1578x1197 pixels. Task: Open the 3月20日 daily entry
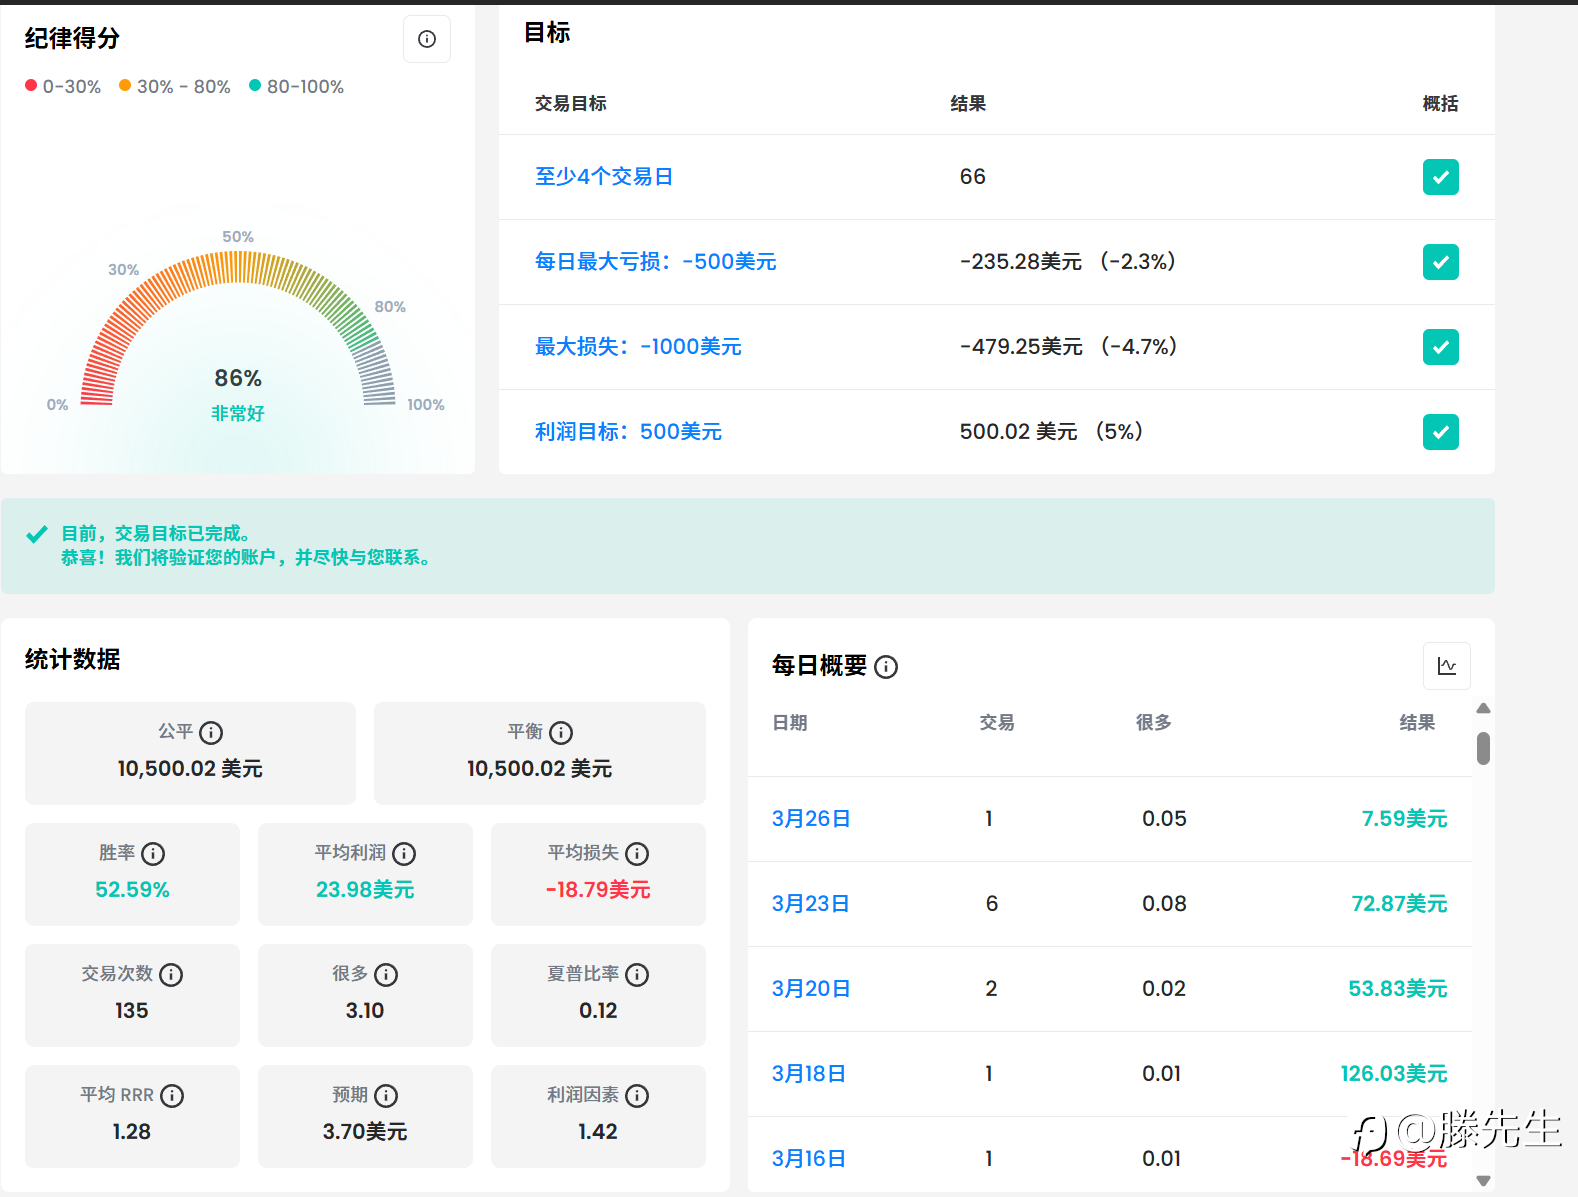point(811,989)
